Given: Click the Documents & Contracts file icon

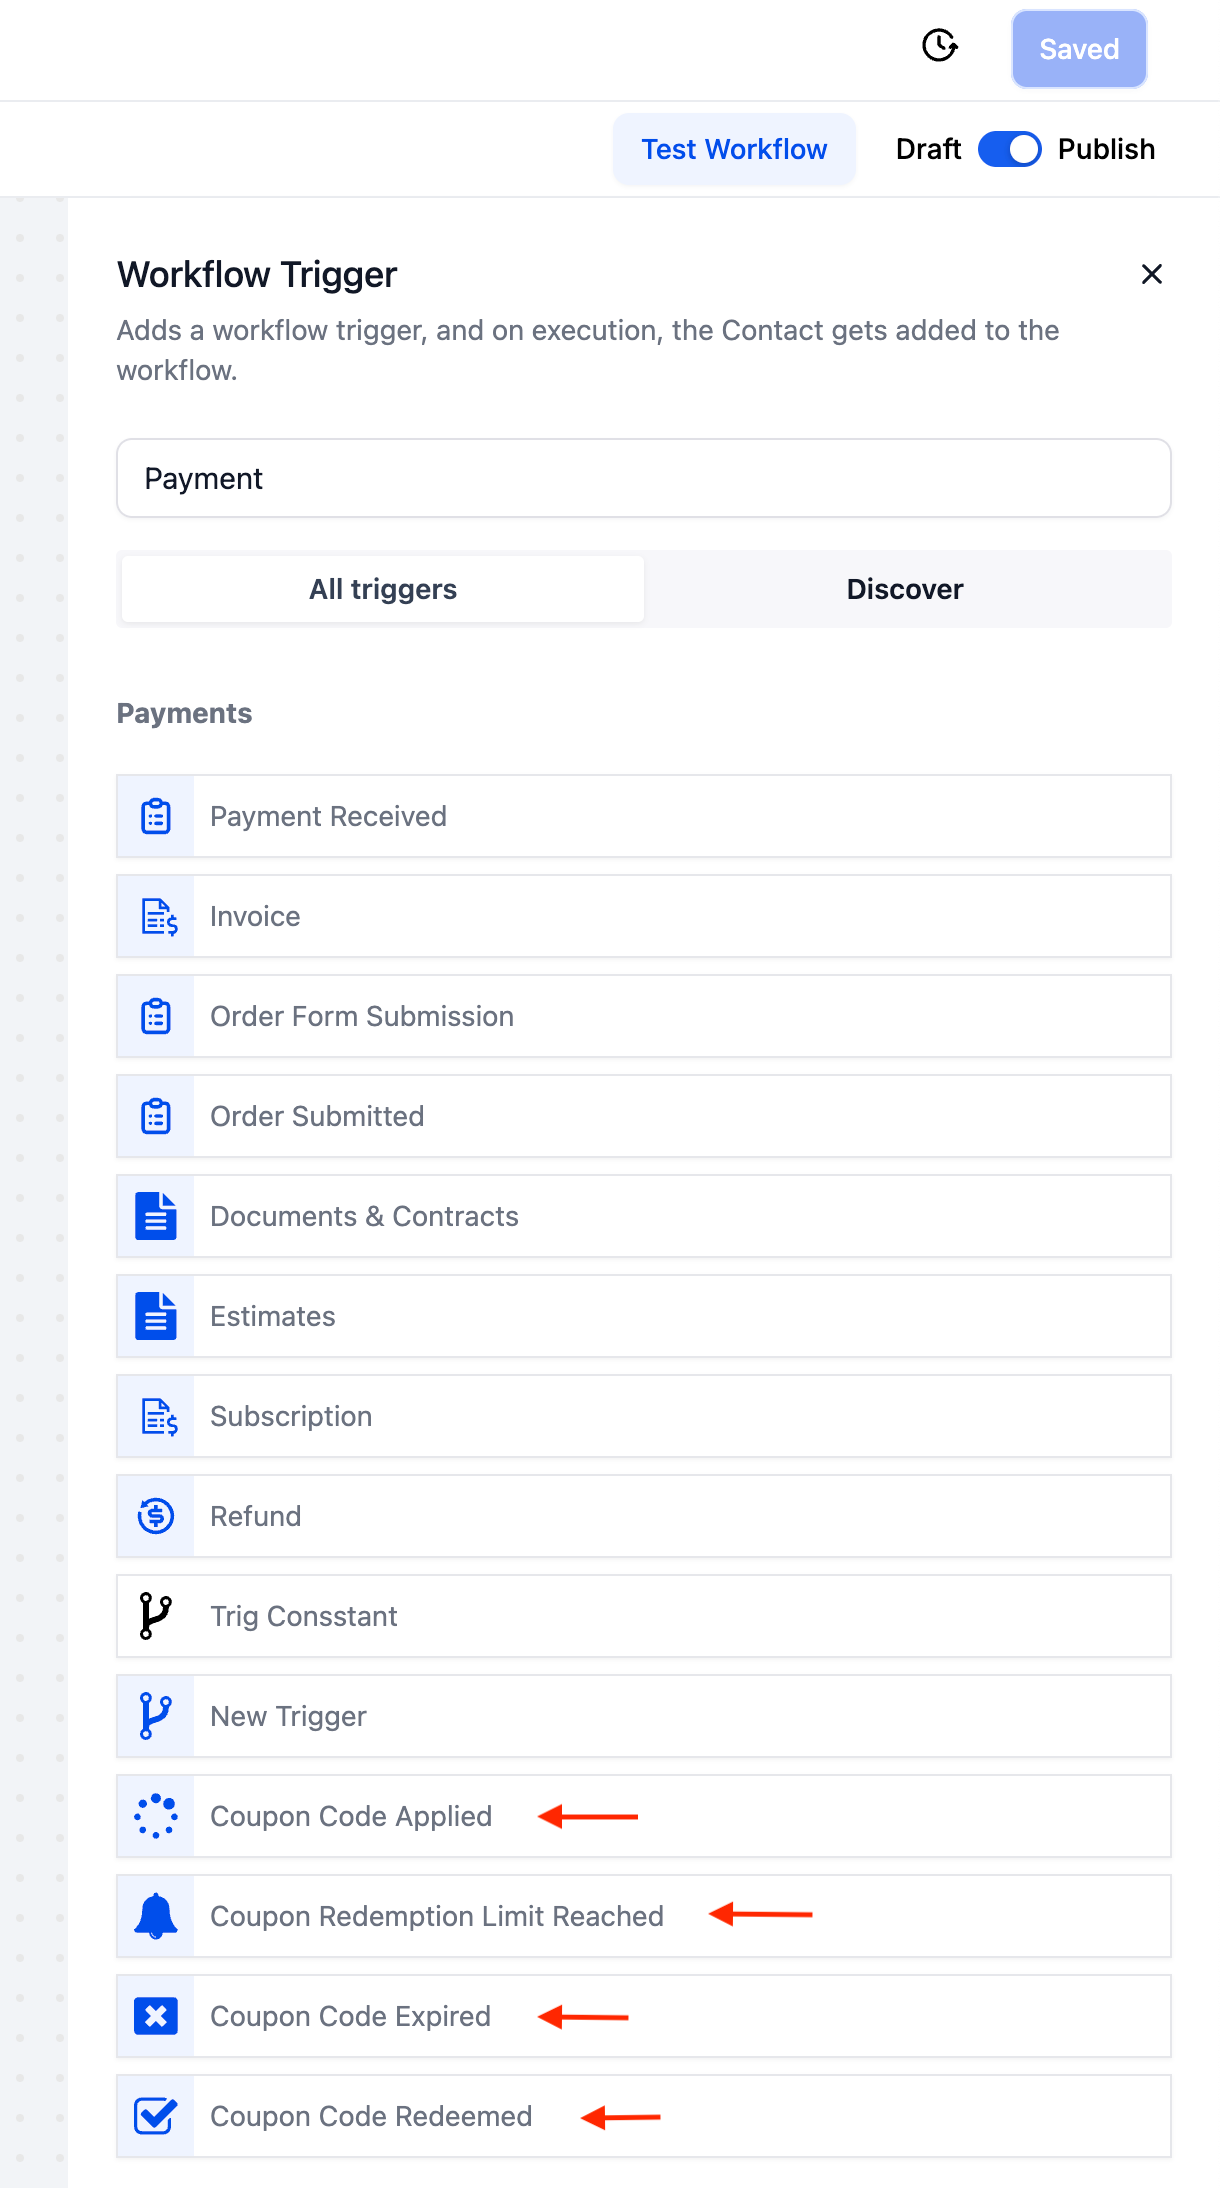Looking at the screenshot, I should coord(156,1216).
